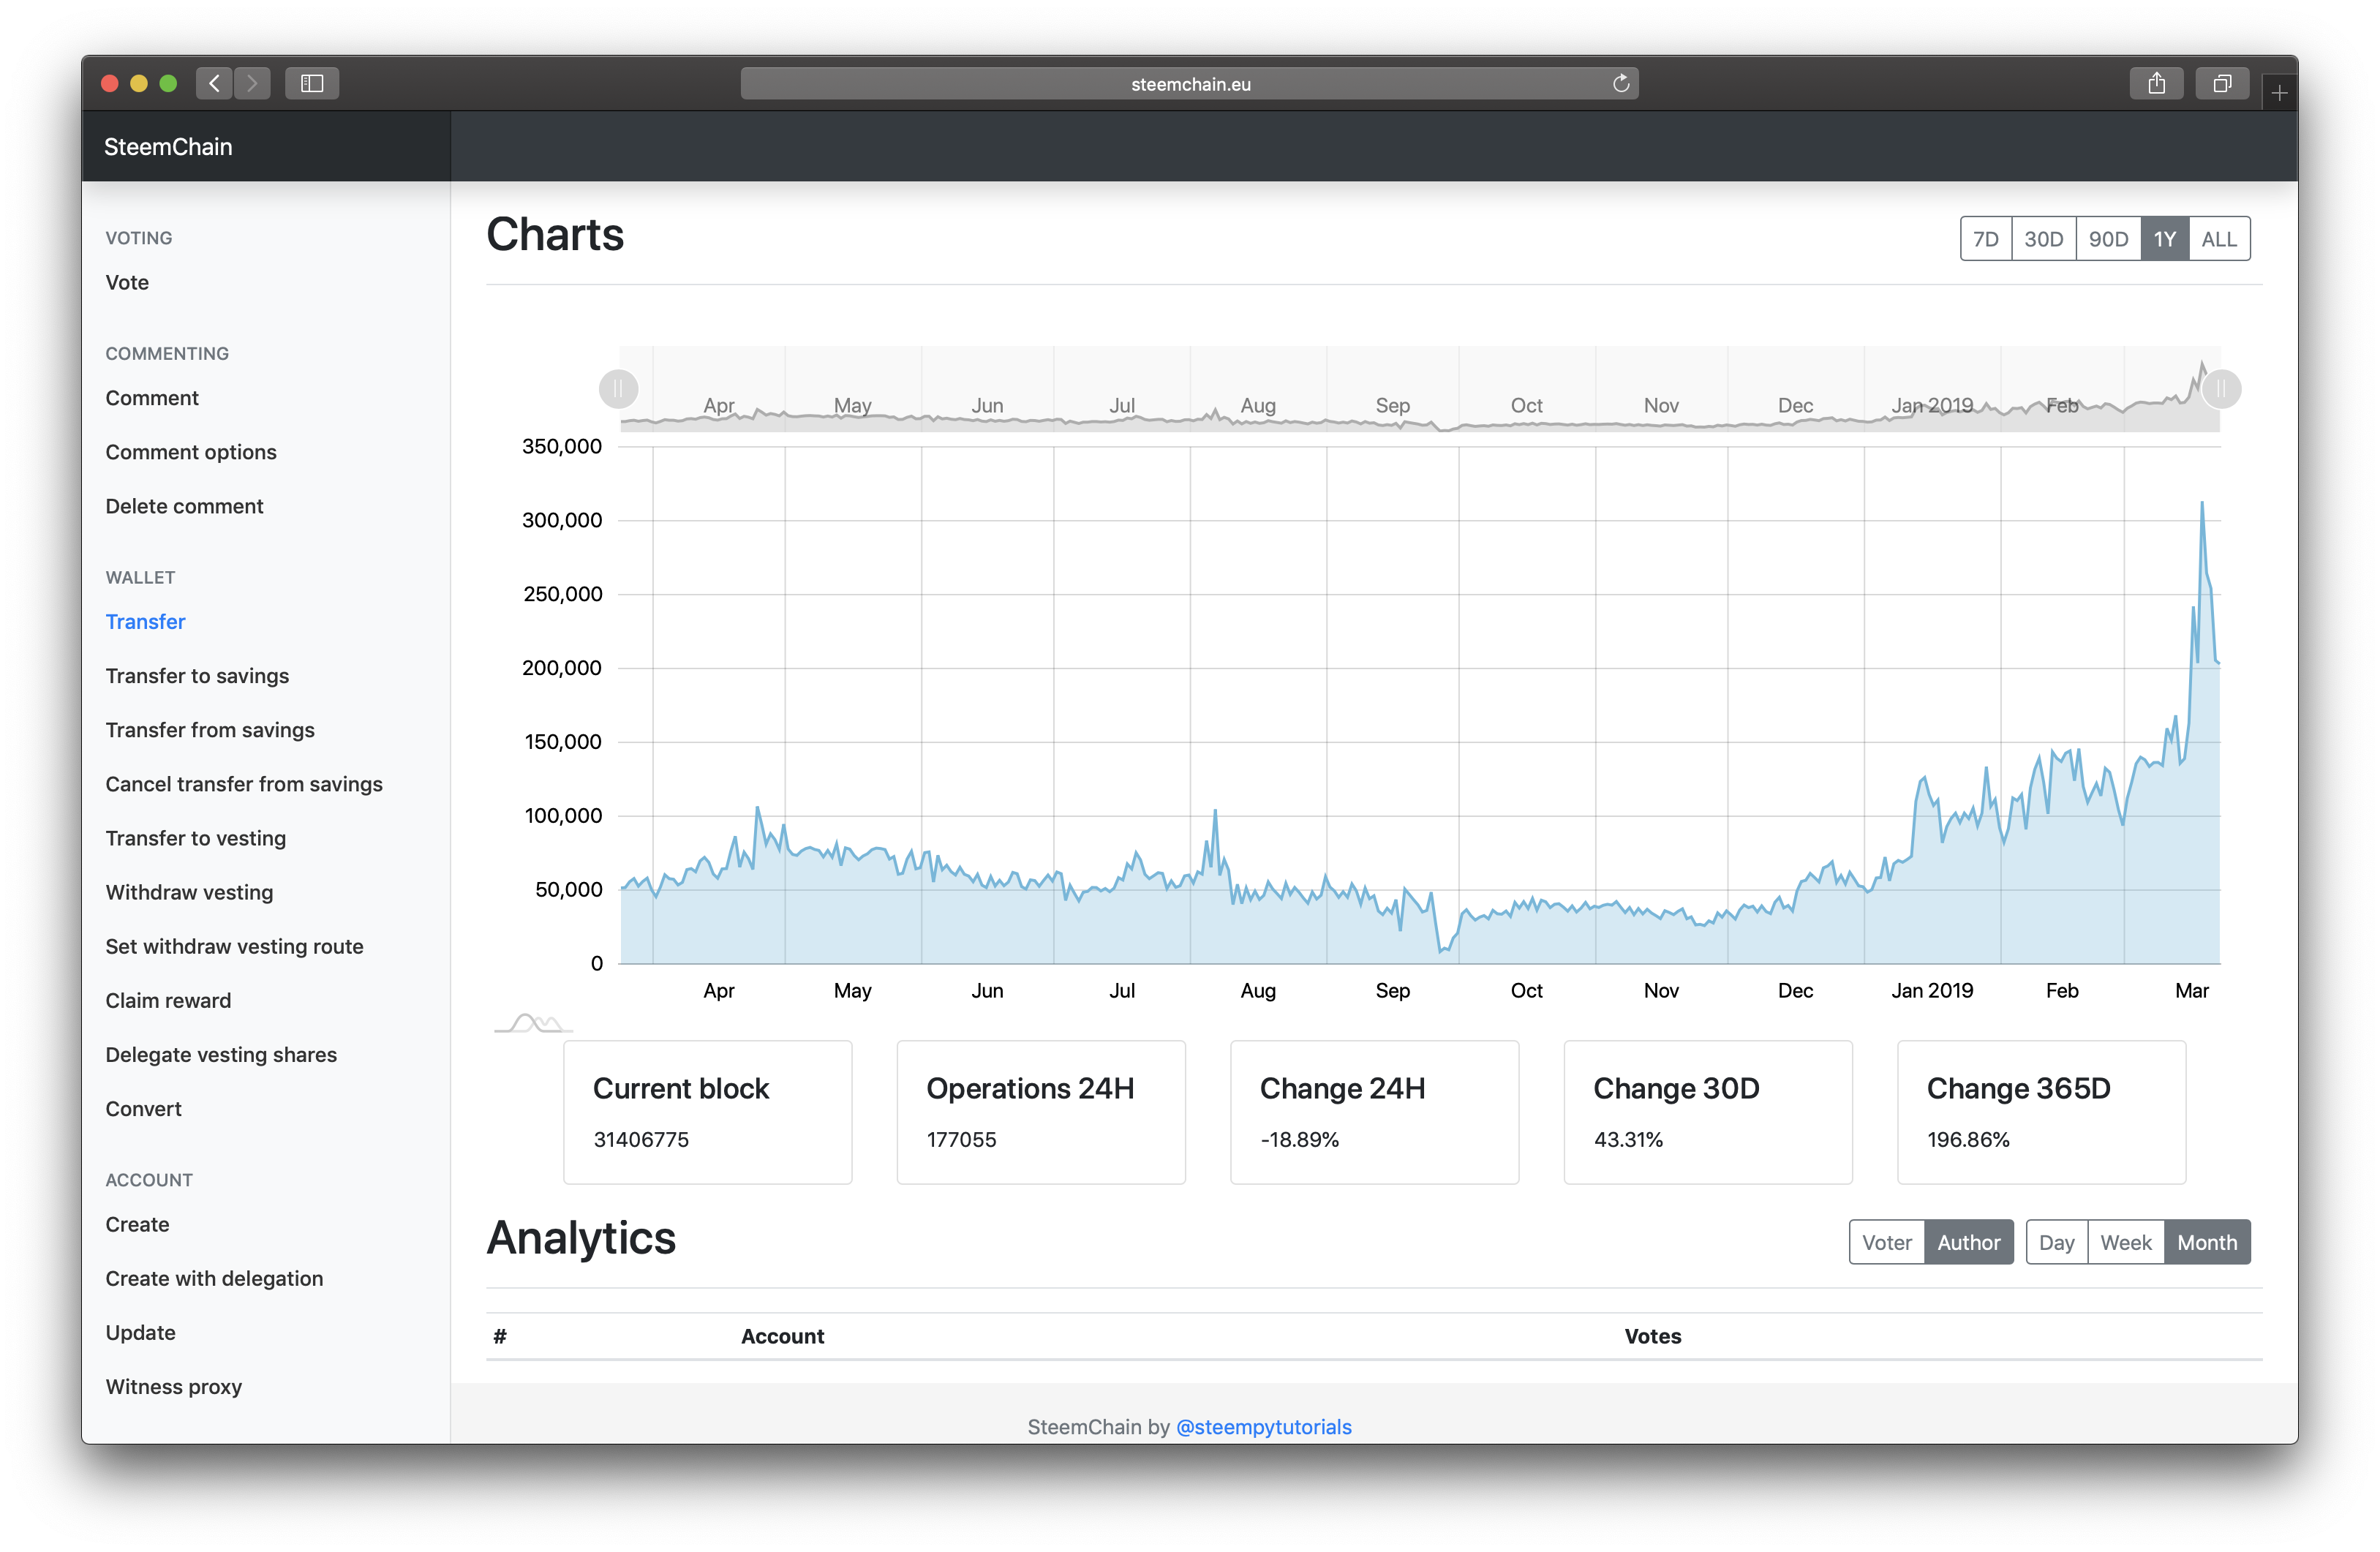The height and width of the screenshot is (1552, 2380).
Task: Open Transfer to savings in sidebar
Action: 197,676
